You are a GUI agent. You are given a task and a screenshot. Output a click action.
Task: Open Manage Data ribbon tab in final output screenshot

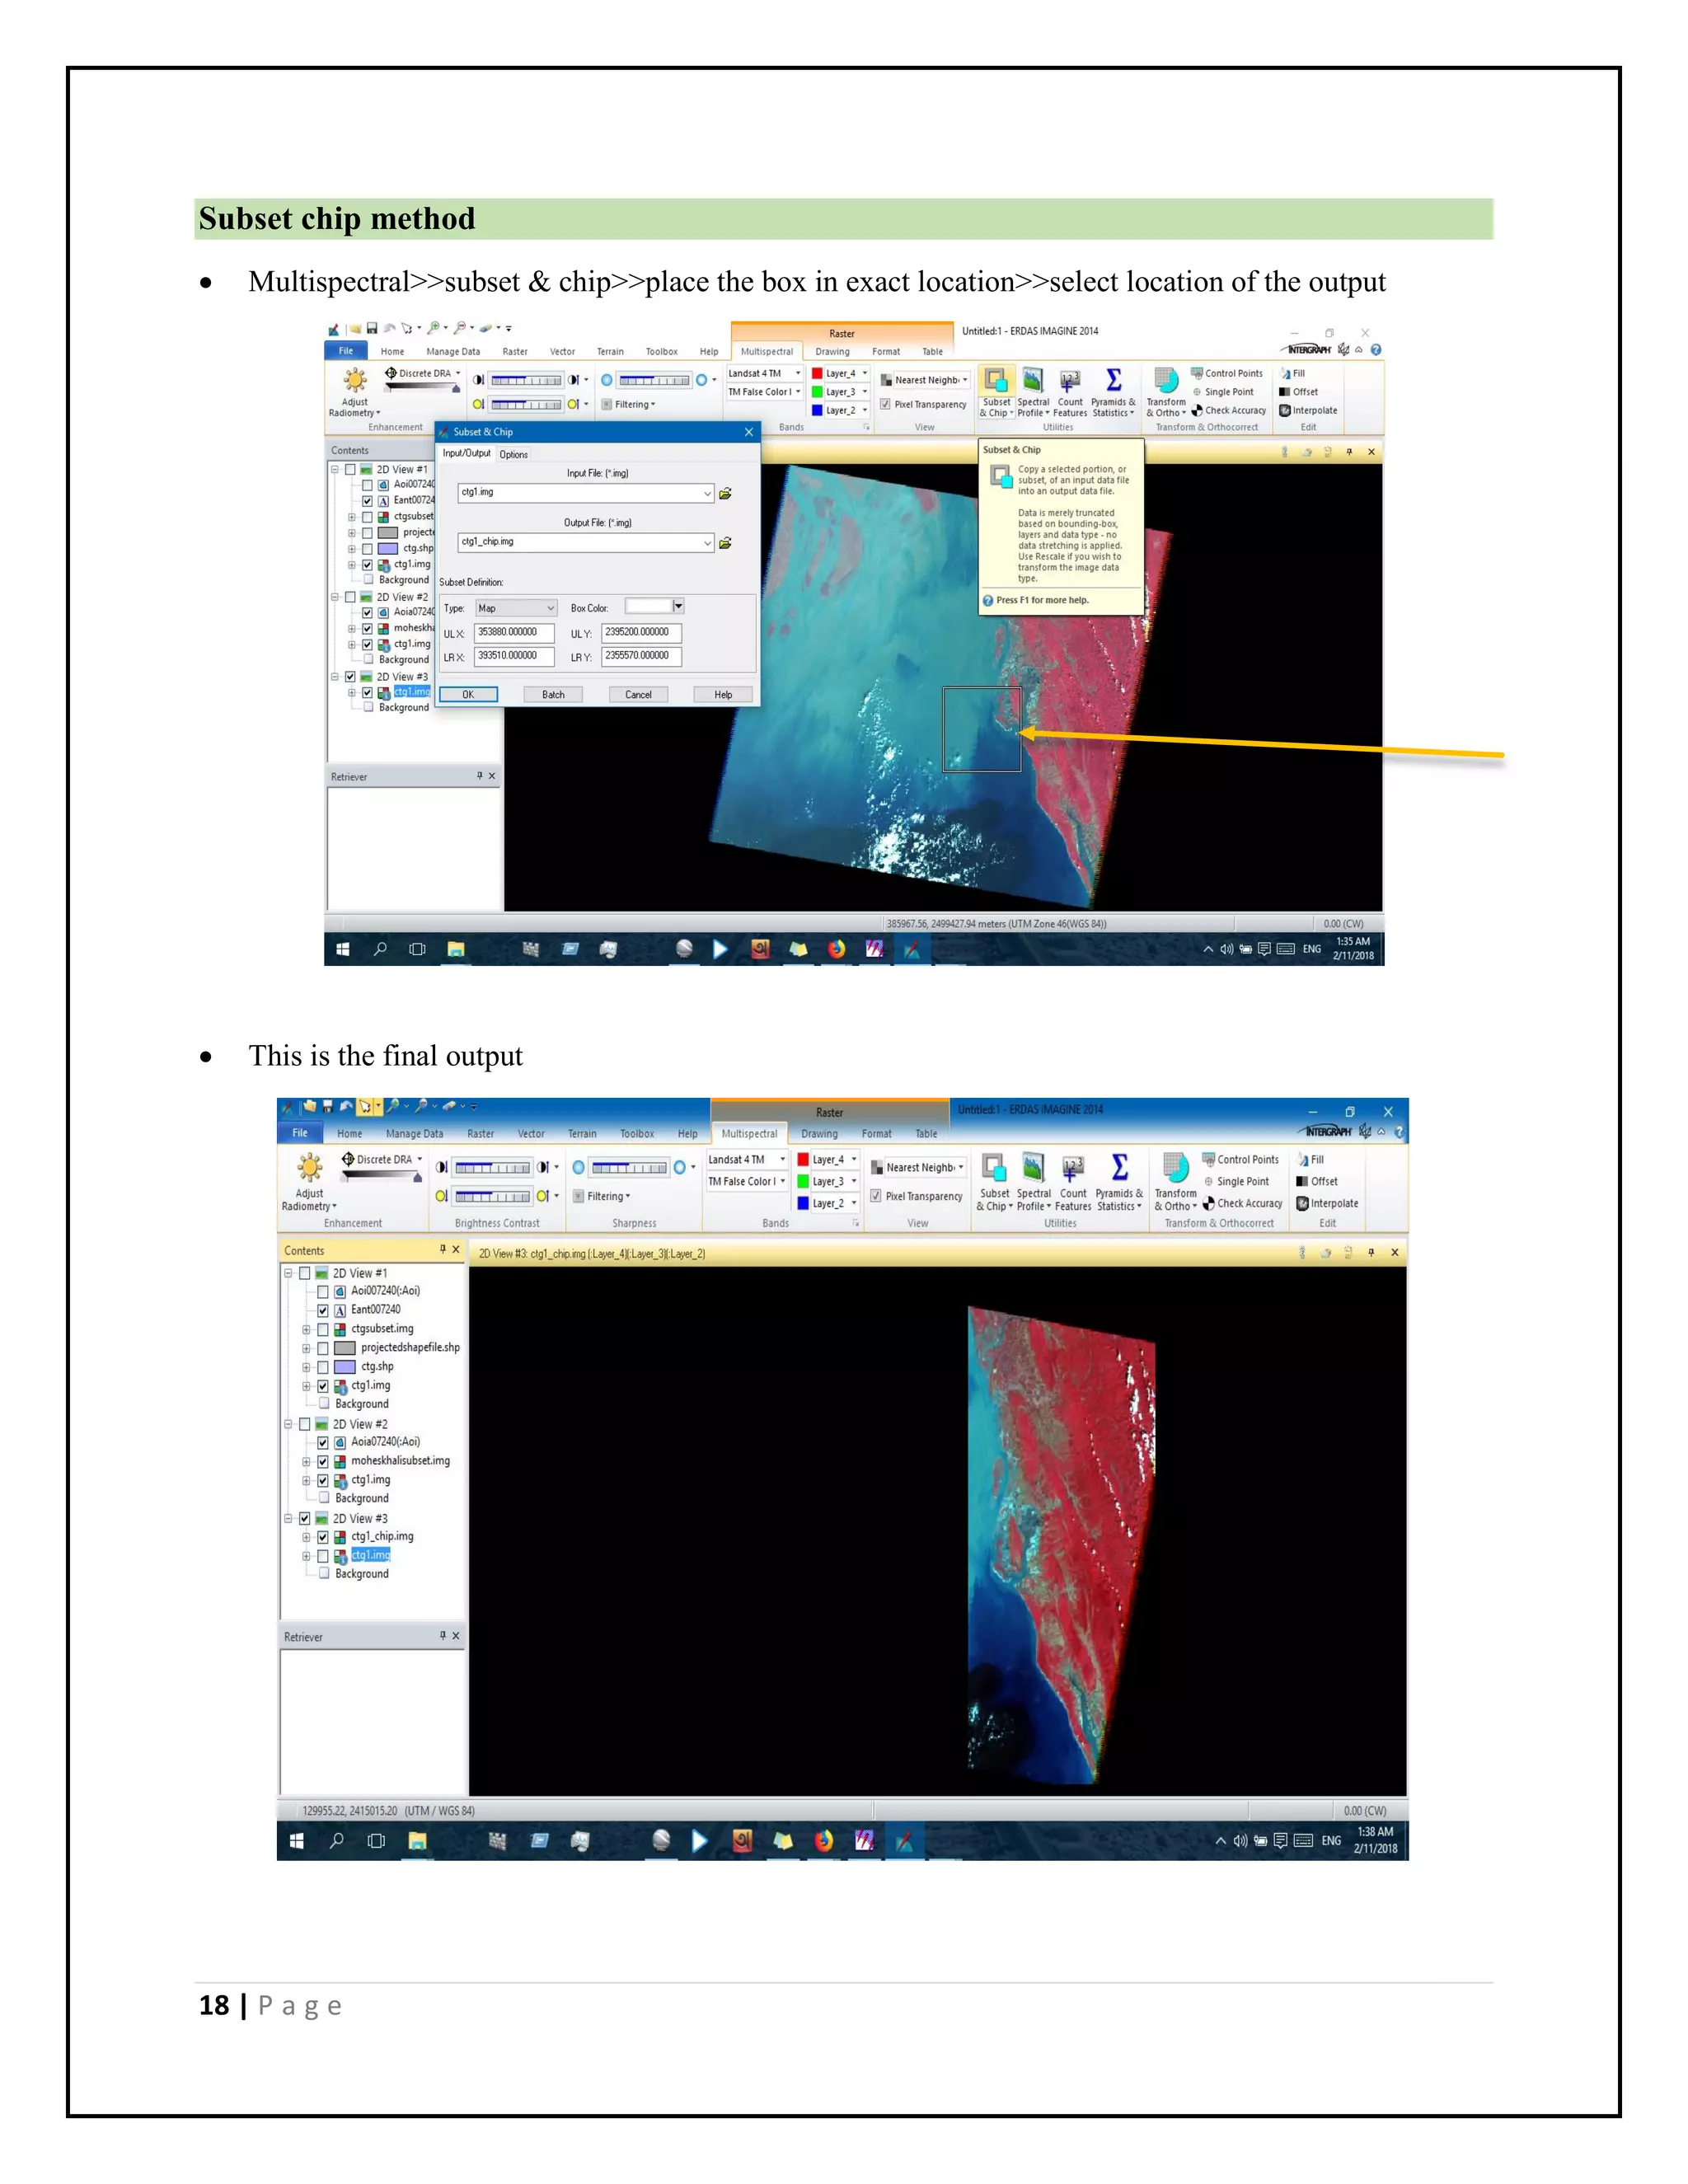coord(414,1134)
